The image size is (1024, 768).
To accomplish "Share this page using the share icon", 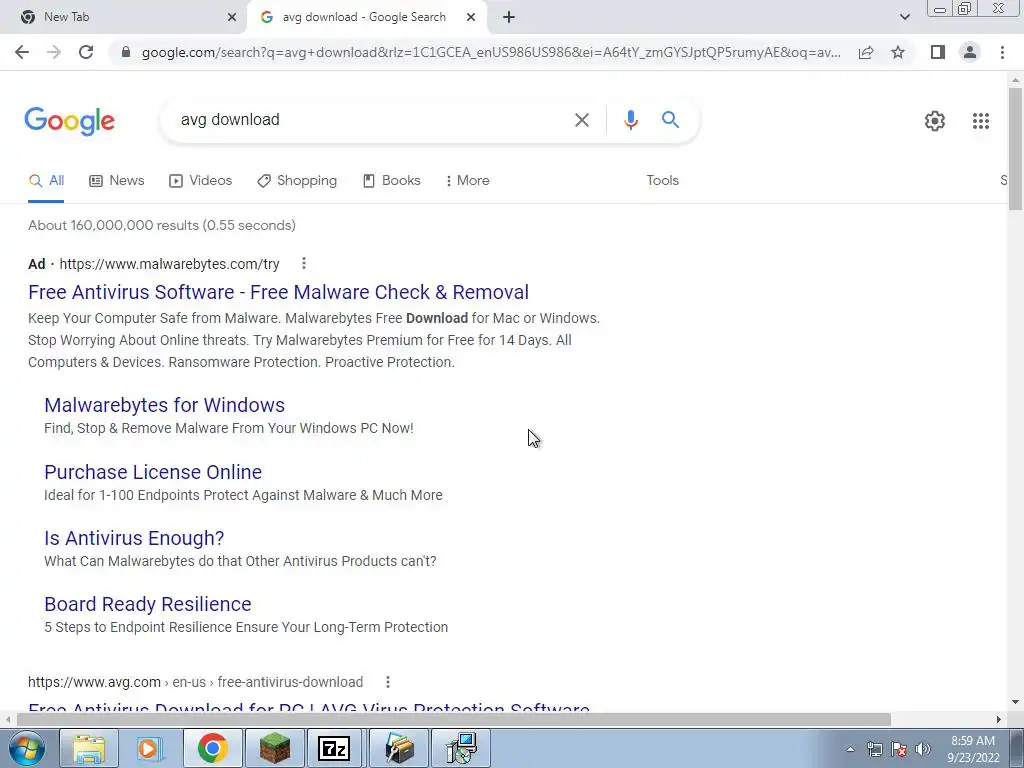I will click(866, 52).
